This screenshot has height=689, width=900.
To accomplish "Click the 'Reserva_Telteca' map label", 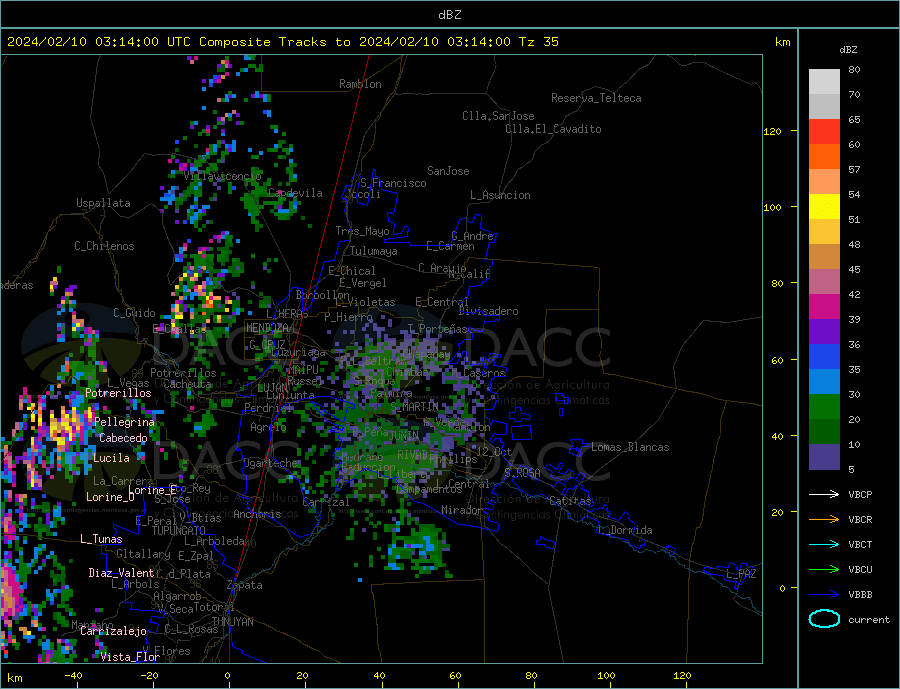I will 596,98.
